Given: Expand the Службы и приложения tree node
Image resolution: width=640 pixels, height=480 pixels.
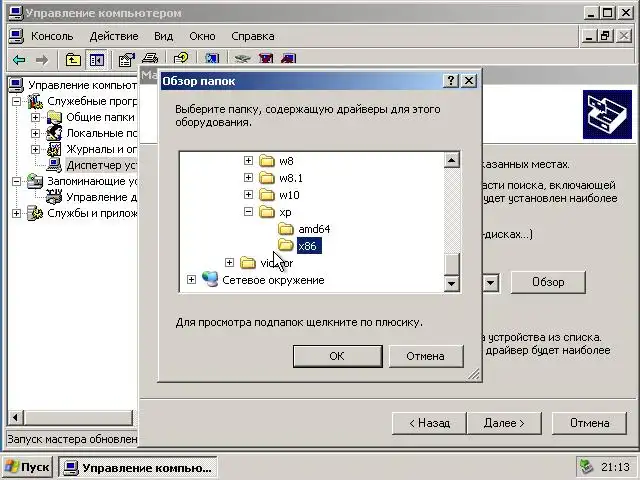Looking at the screenshot, I should (16, 213).
